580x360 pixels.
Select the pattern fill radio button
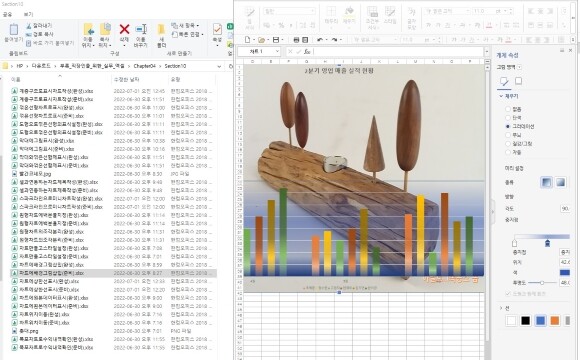point(508,135)
